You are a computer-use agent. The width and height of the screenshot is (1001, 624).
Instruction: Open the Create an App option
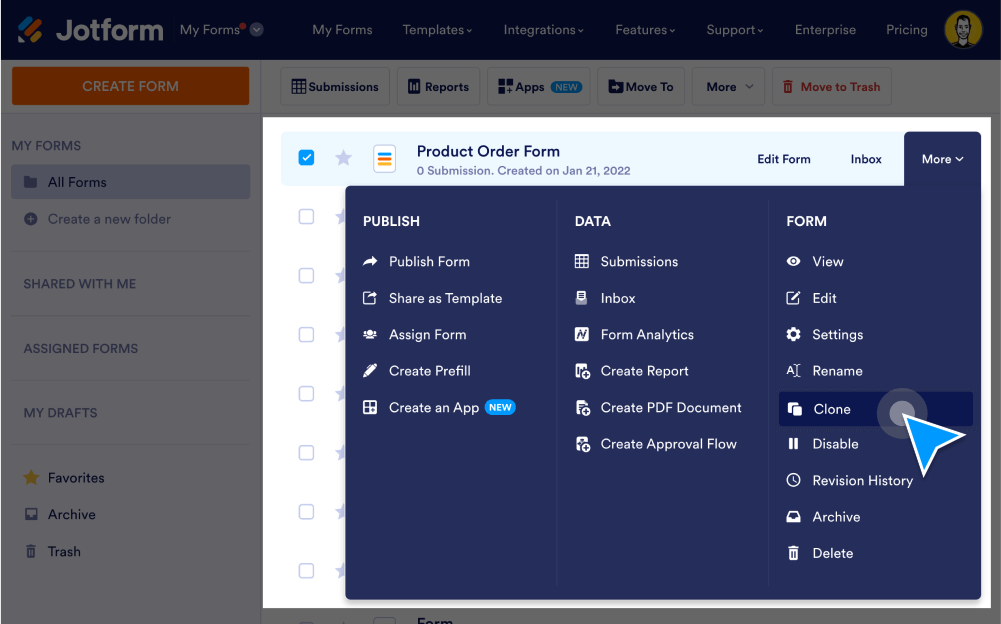tap(435, 407)
